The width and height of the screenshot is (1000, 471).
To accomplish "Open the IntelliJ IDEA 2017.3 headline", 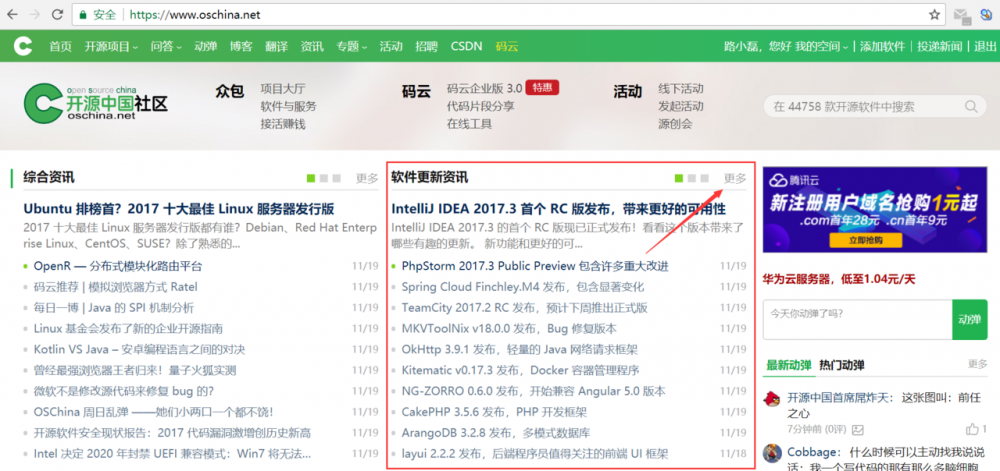I will [559, 208].
